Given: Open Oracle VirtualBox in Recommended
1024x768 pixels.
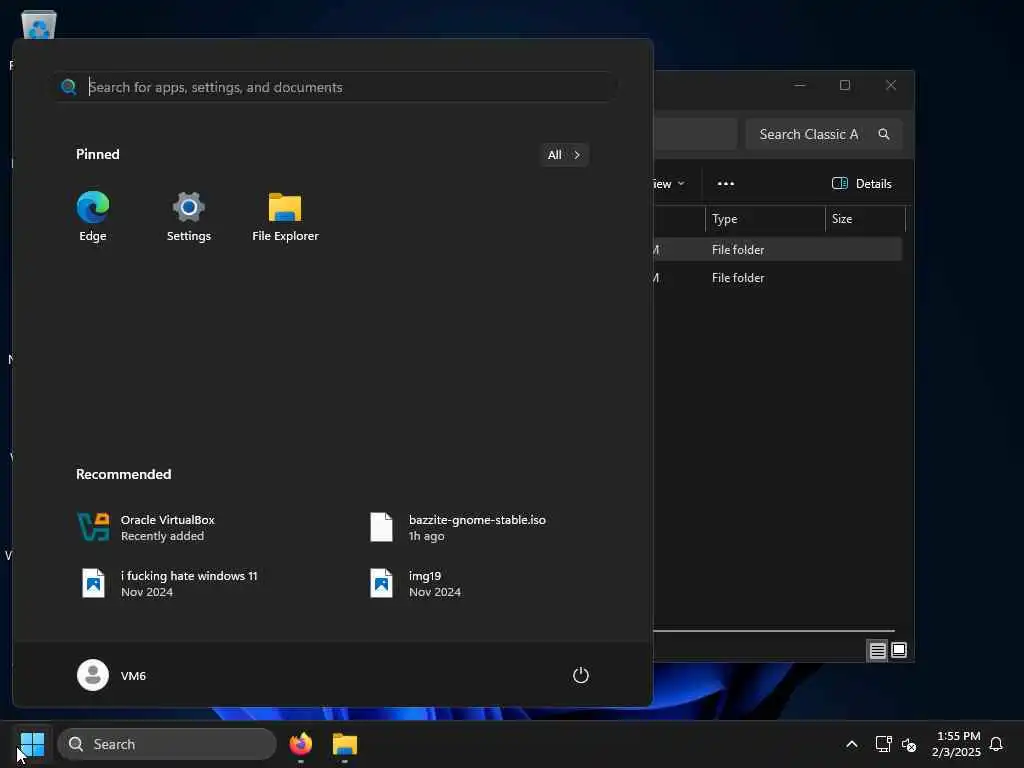Looking at the screenshot, I should [x=146, y=528].
